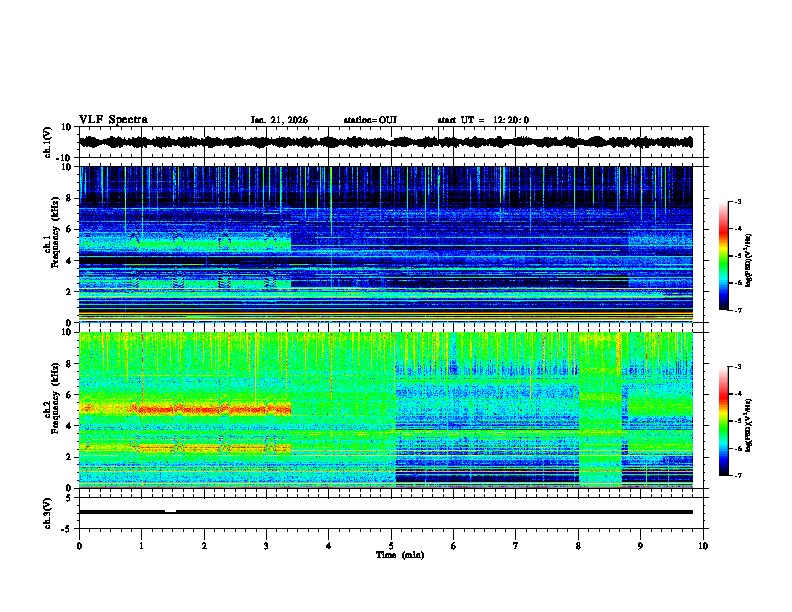
Task: Select the date text "Jan. 21, 2026"
Action: [x=279, y=120]
